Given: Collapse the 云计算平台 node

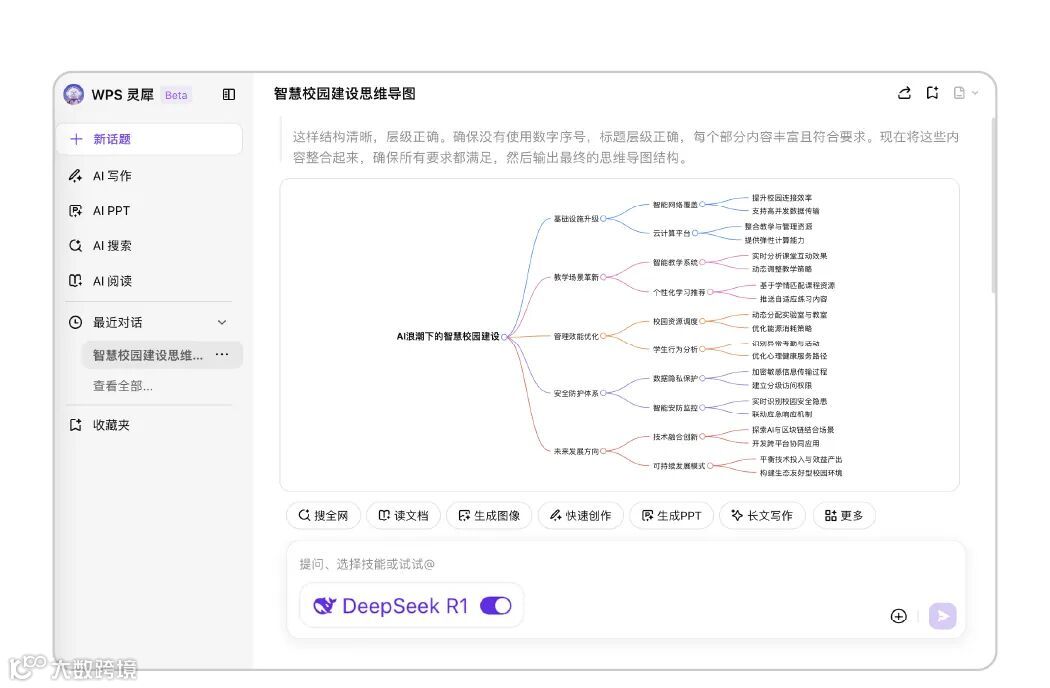Looking at the screenshot, I should tap(695, 233).
